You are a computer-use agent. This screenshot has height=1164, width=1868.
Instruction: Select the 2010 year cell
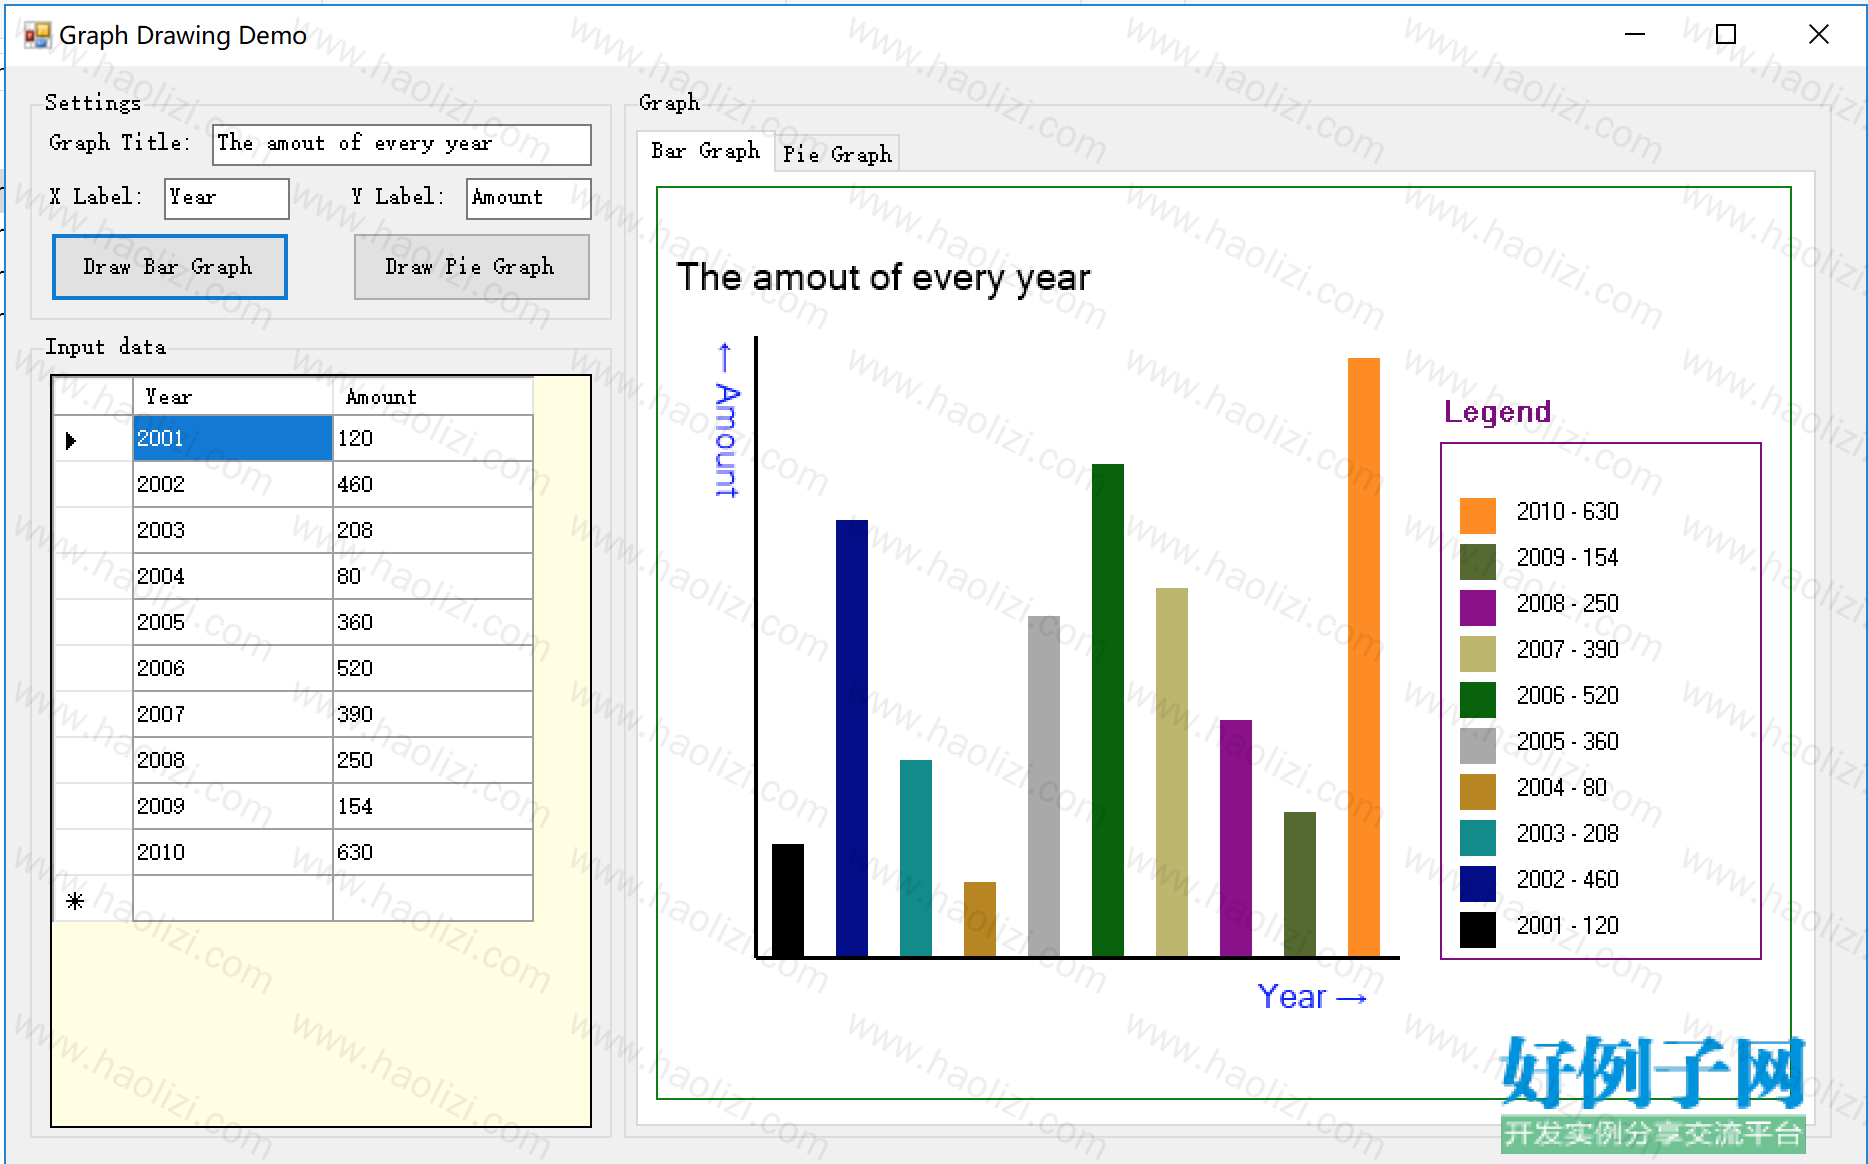(233, 853)
